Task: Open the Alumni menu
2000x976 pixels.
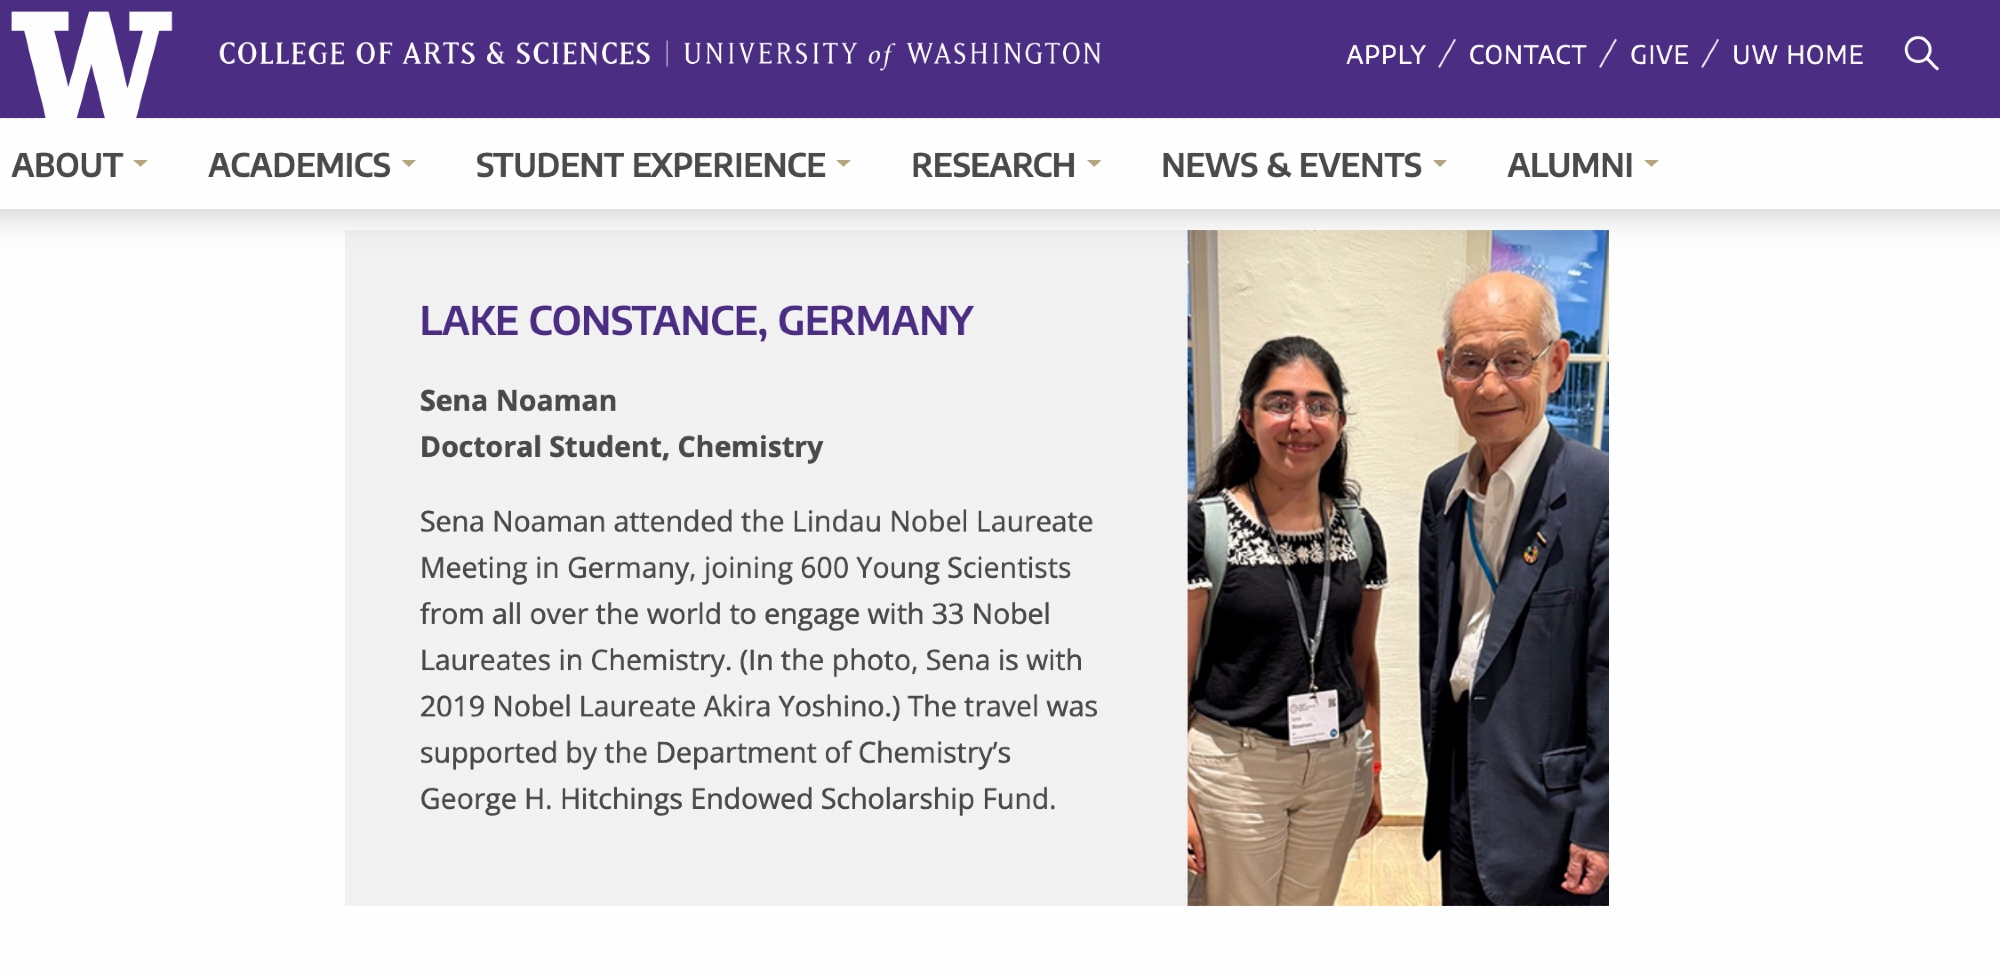Action: pos(1569,165)
